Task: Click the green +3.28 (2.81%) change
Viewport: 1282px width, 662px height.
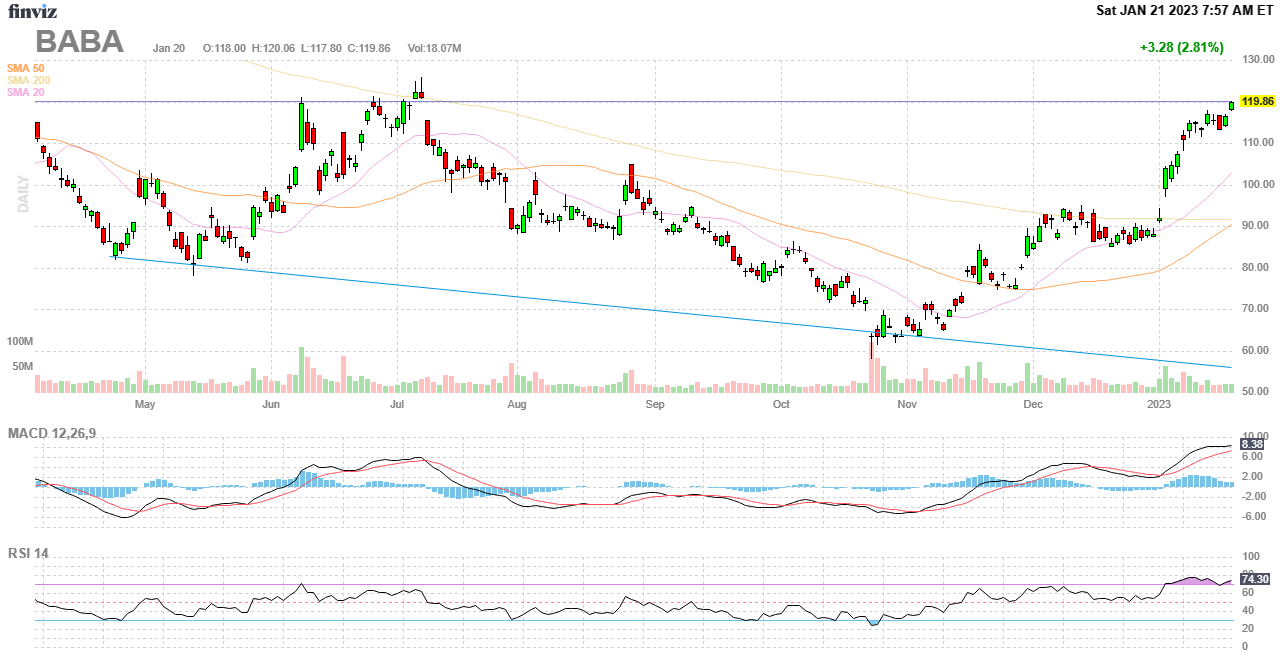Action: point(1181,47)
